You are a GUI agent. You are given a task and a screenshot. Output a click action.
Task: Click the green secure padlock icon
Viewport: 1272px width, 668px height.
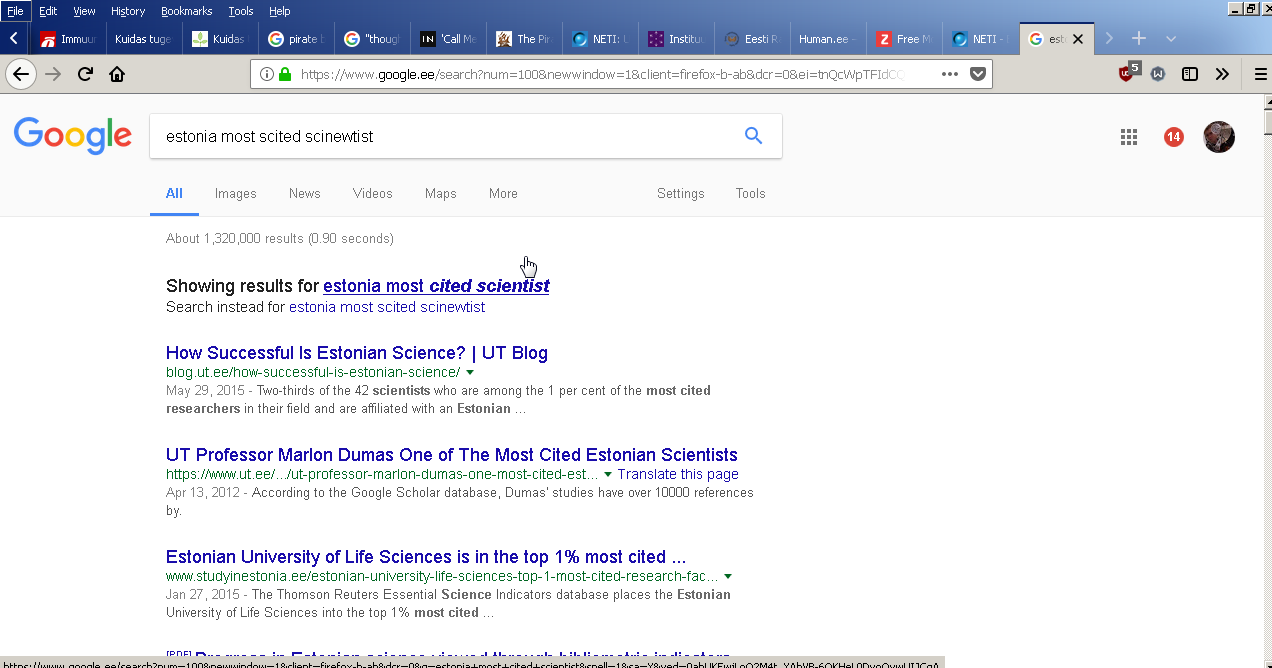(285, 74)
